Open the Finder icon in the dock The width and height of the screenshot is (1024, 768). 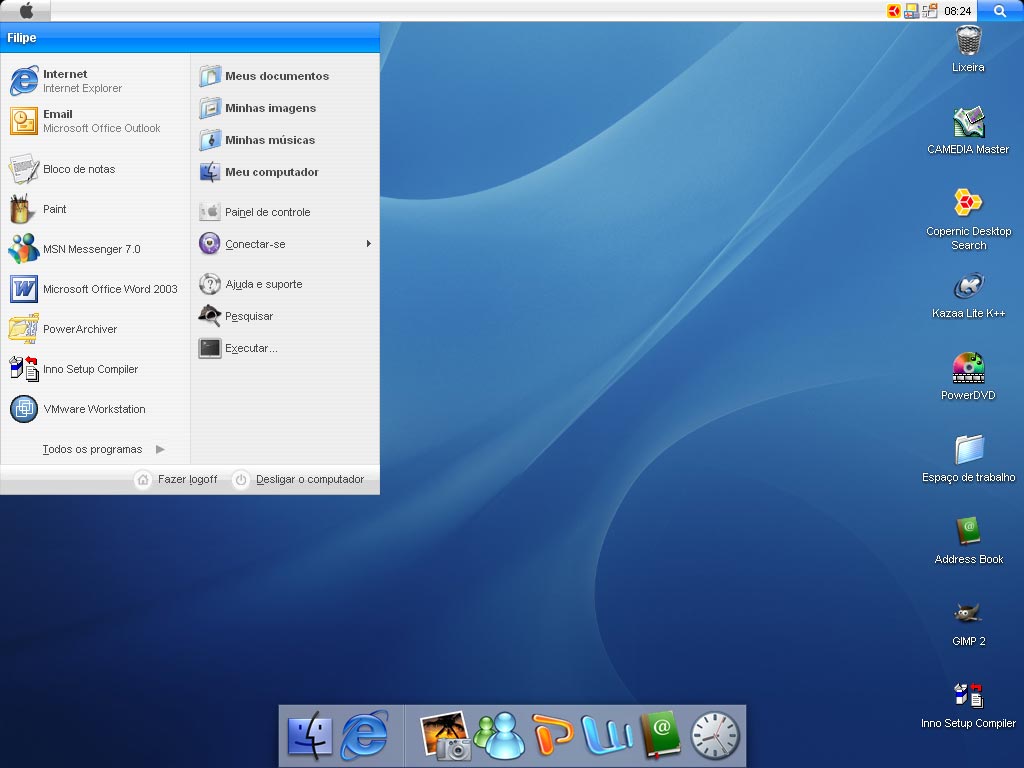(310, 735)
